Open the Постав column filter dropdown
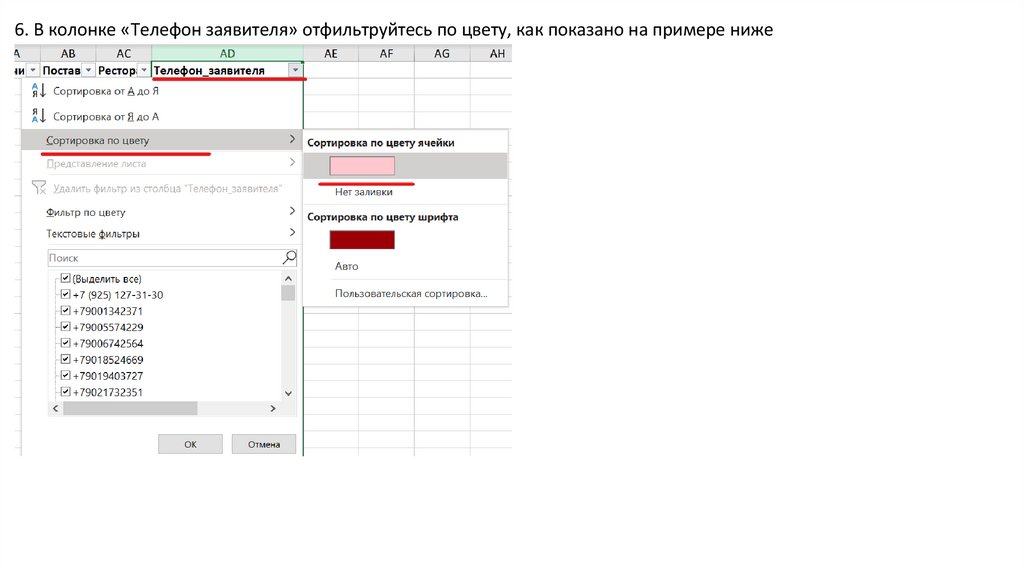 (x=88, y=70)
